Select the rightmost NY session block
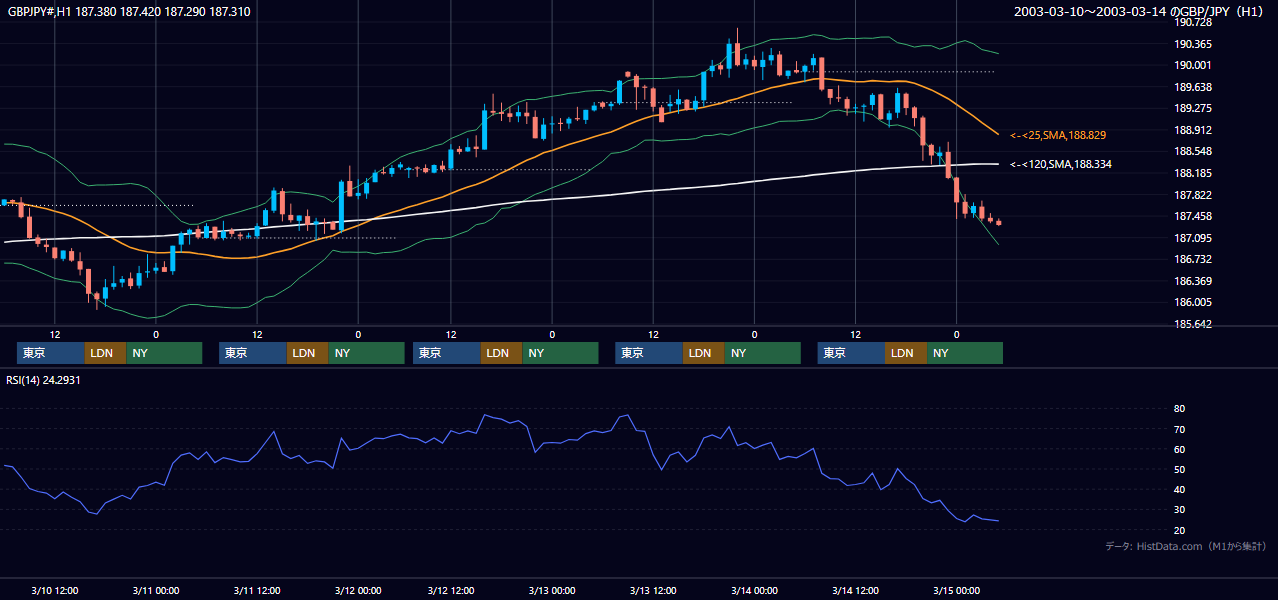The width and height of the screenshot is (1278, 600). click(x=965, y=353)
